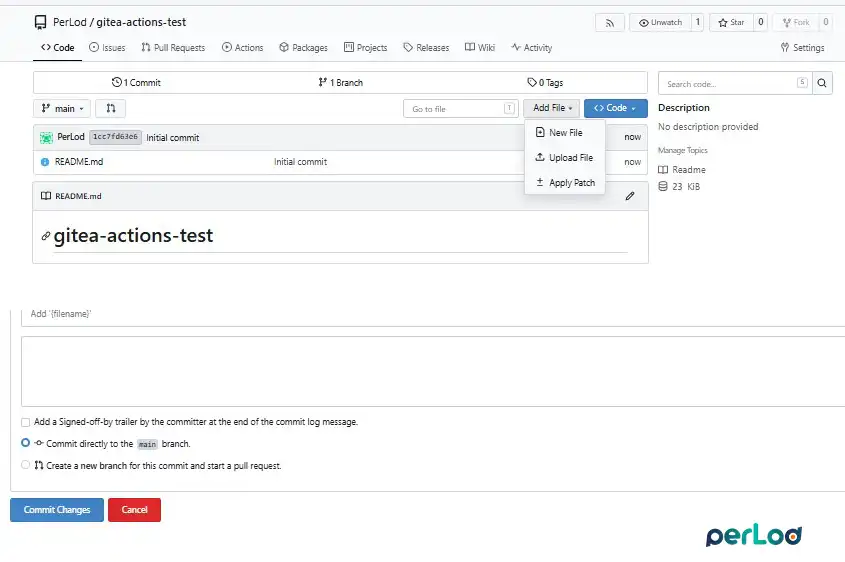Select Commit directly to main branch
This screenshot has height=562, width=845.
click(25, 442)
